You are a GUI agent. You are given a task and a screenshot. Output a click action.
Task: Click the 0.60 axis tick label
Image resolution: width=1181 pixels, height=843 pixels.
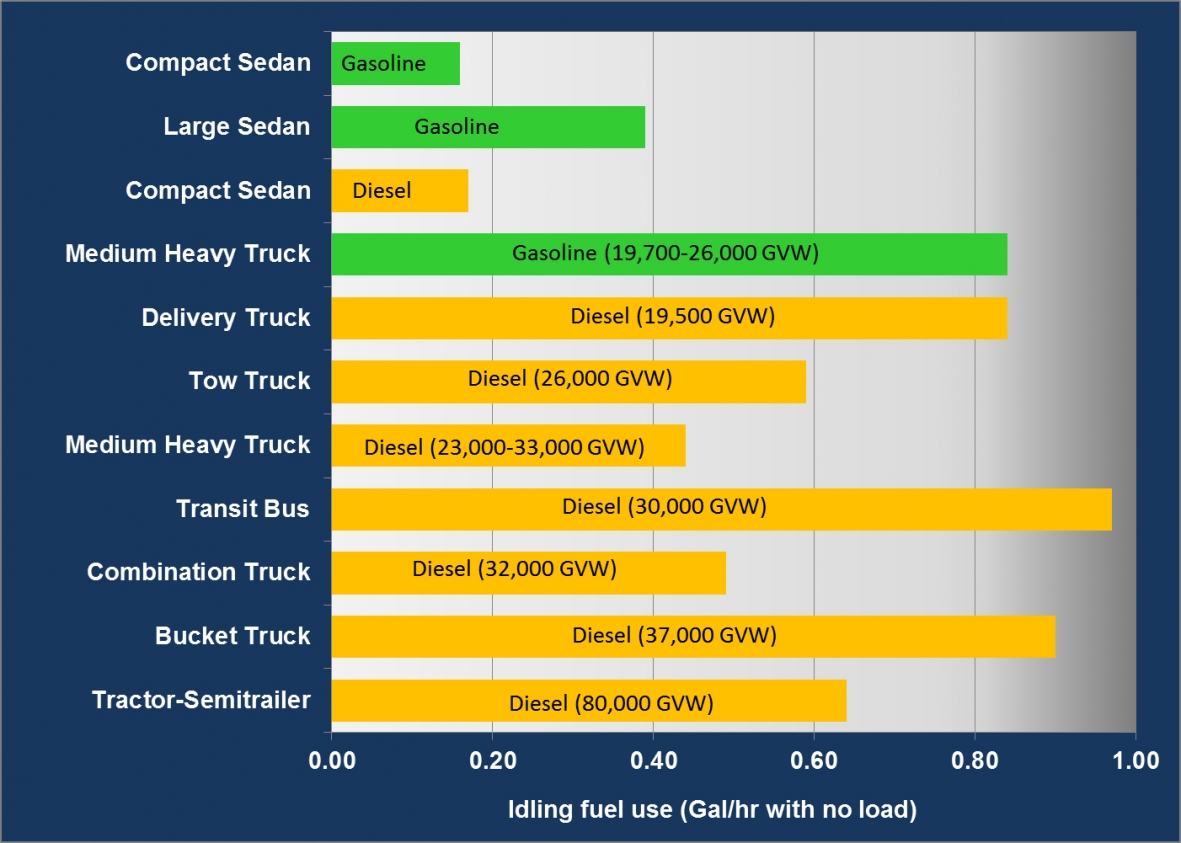(x=814, y=761)
